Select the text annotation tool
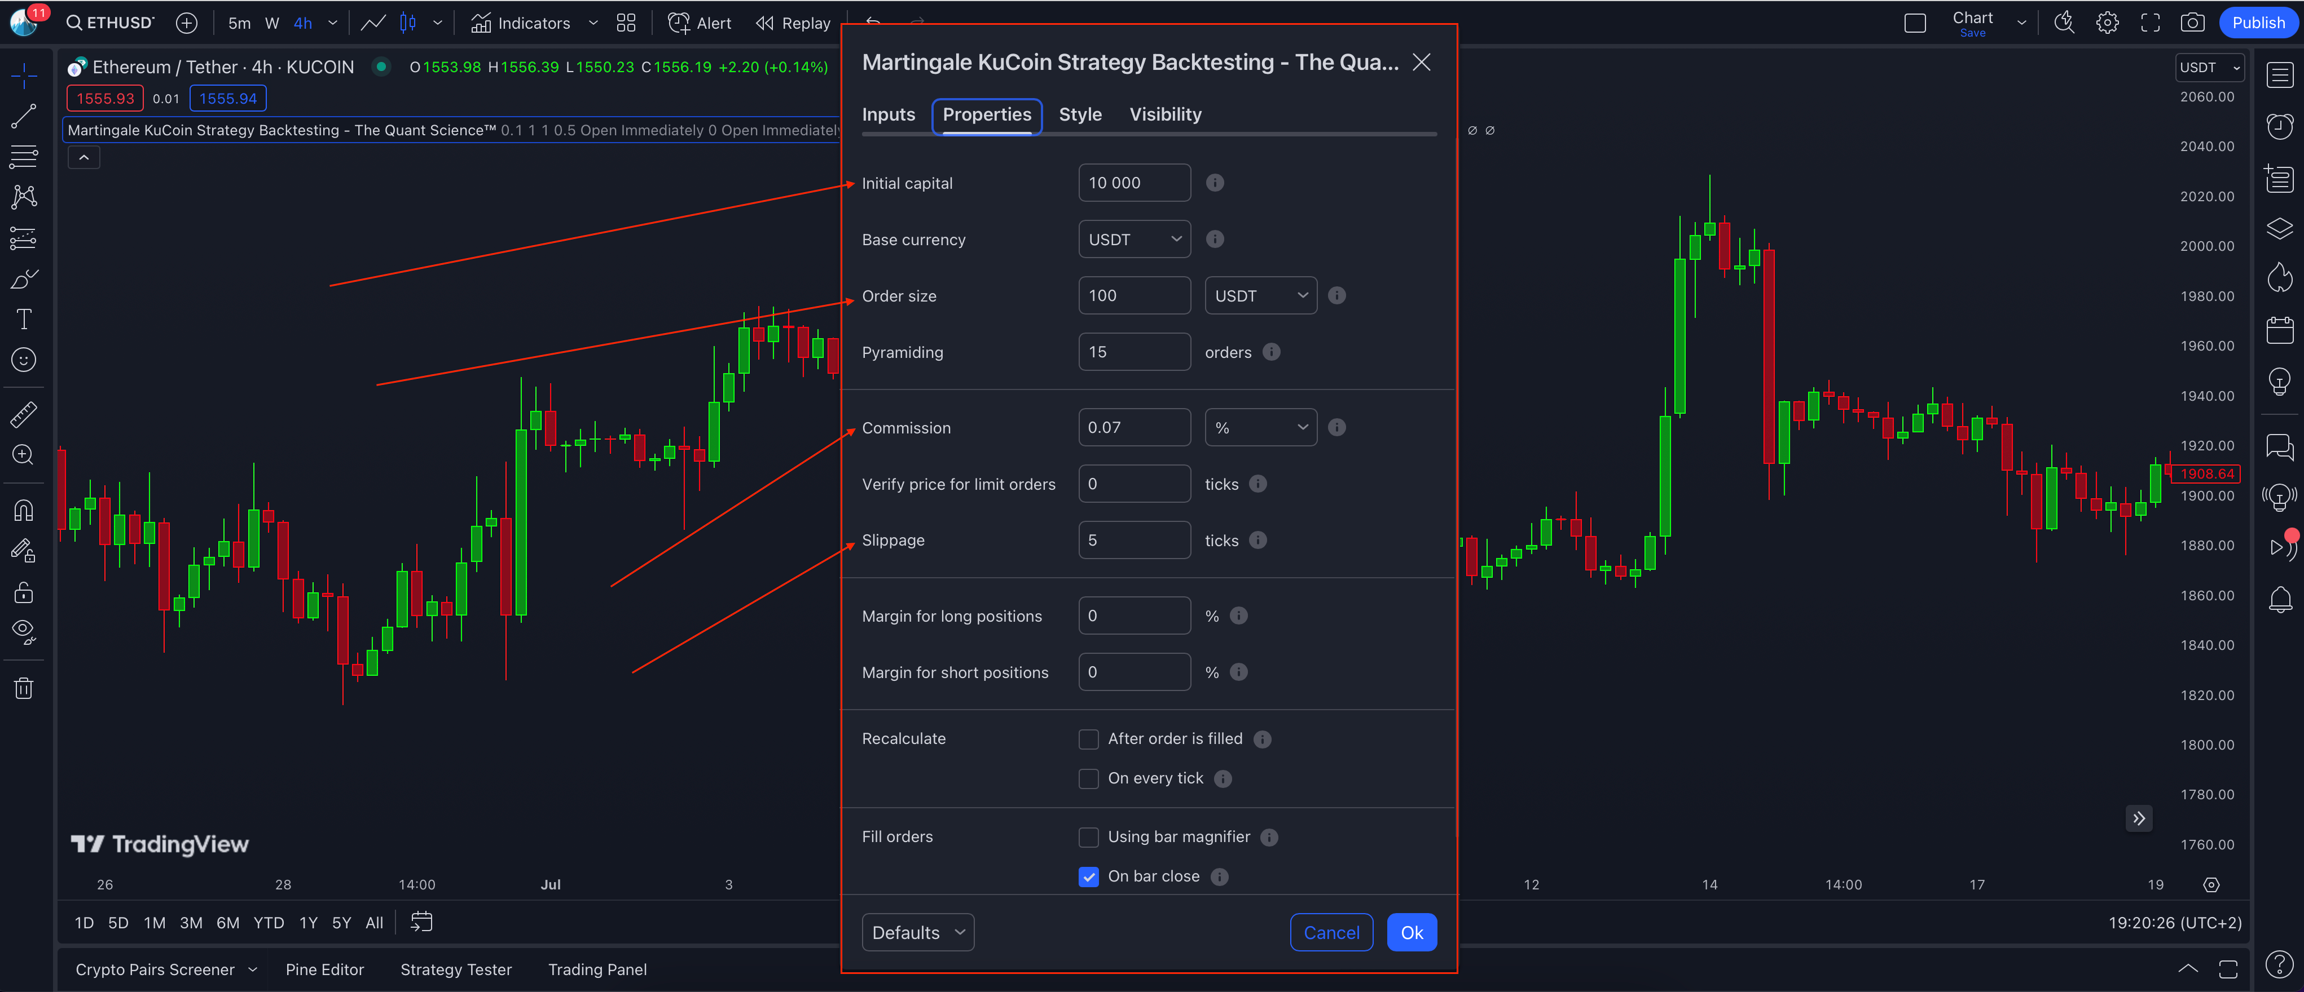The image size is (2304, 992). pyautogui.click(x=24, y=319)
